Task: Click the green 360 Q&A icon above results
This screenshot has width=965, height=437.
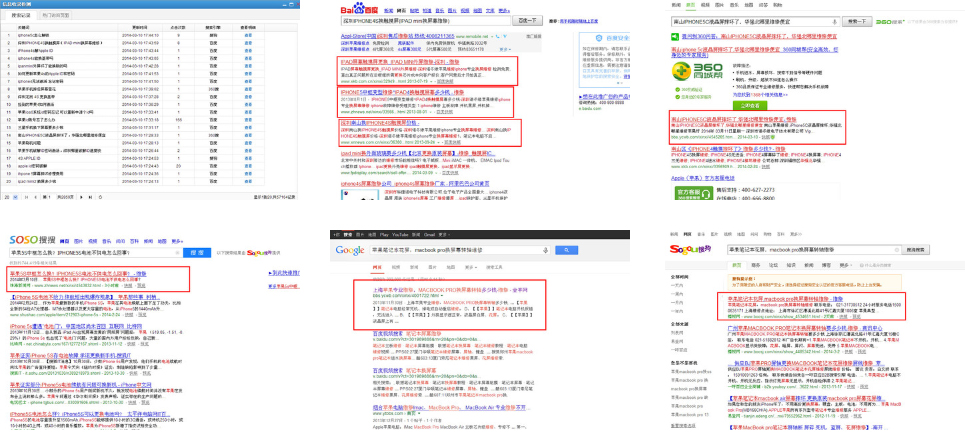Action: 674,37
